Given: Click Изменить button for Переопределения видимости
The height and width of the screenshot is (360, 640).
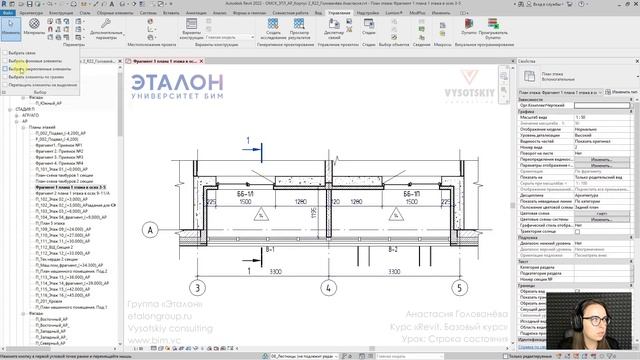Looking at the screenshot, I should coord(602,160).
